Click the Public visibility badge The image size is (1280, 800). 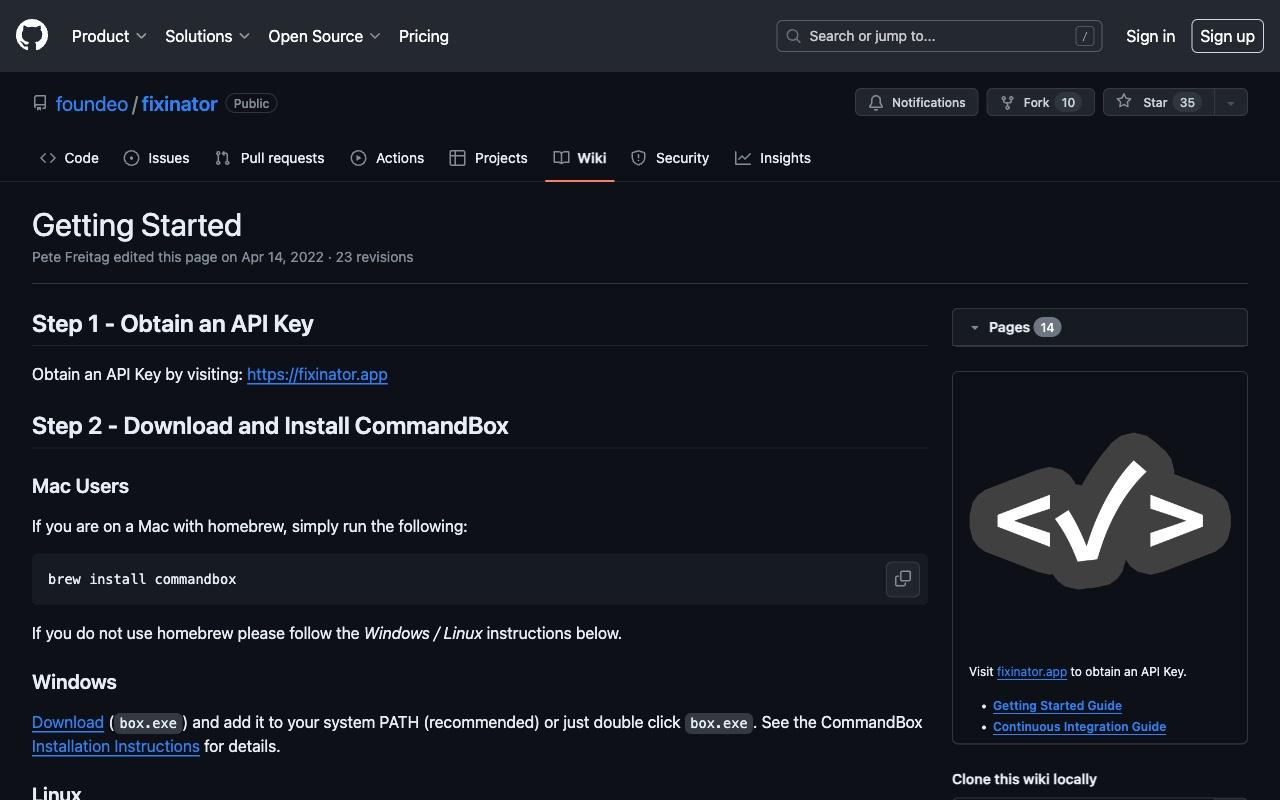point(251,103)
